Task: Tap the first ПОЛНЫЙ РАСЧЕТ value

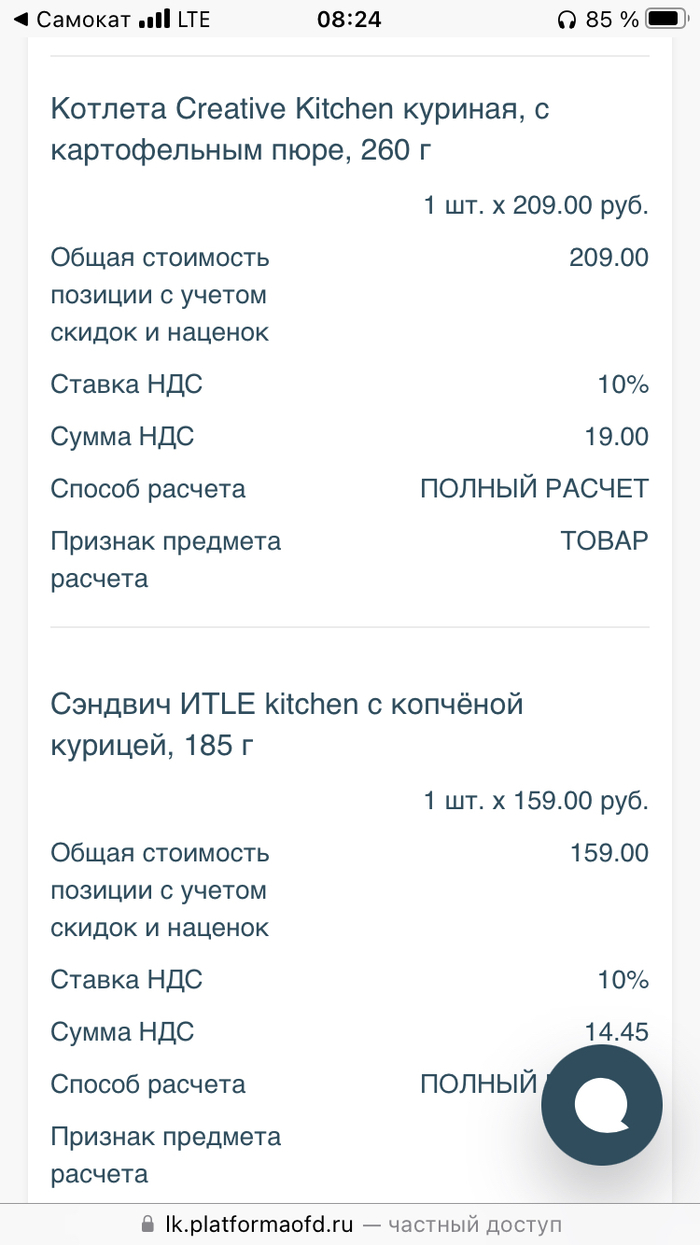Action: (x=534, y=489)
